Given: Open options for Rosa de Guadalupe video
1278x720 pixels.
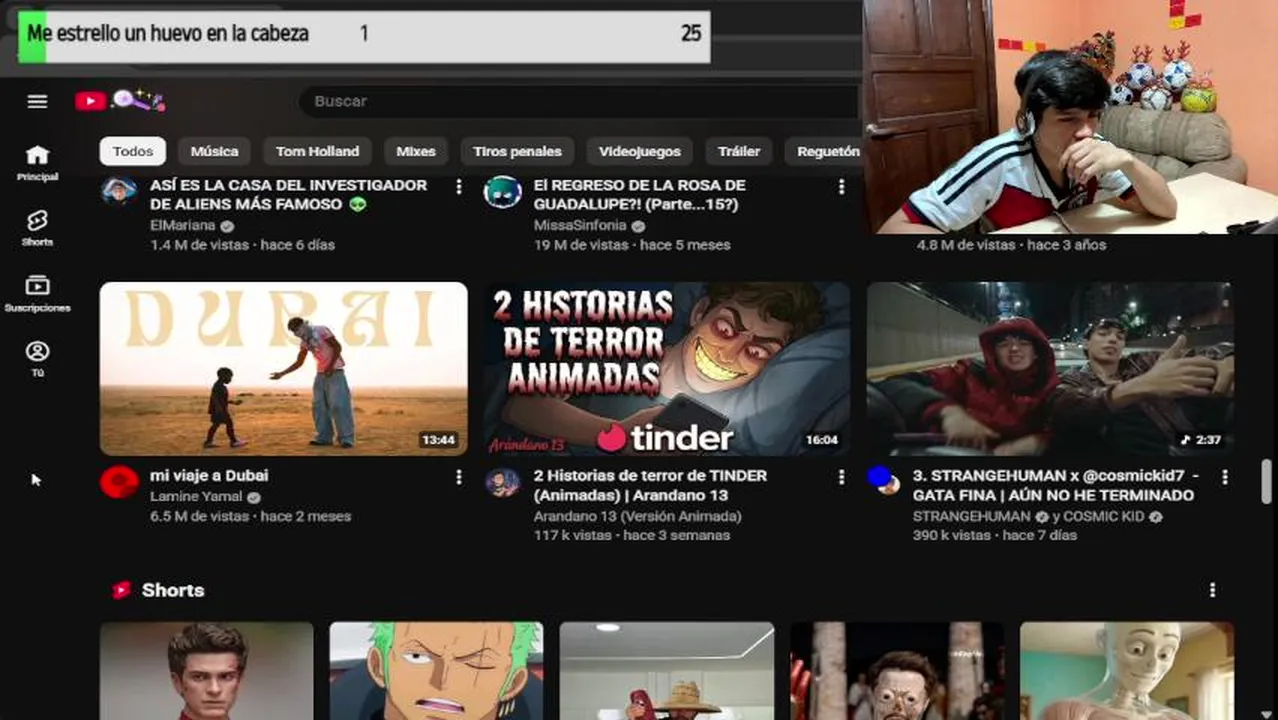Looking at the screenshot, I should click(841, 186).
